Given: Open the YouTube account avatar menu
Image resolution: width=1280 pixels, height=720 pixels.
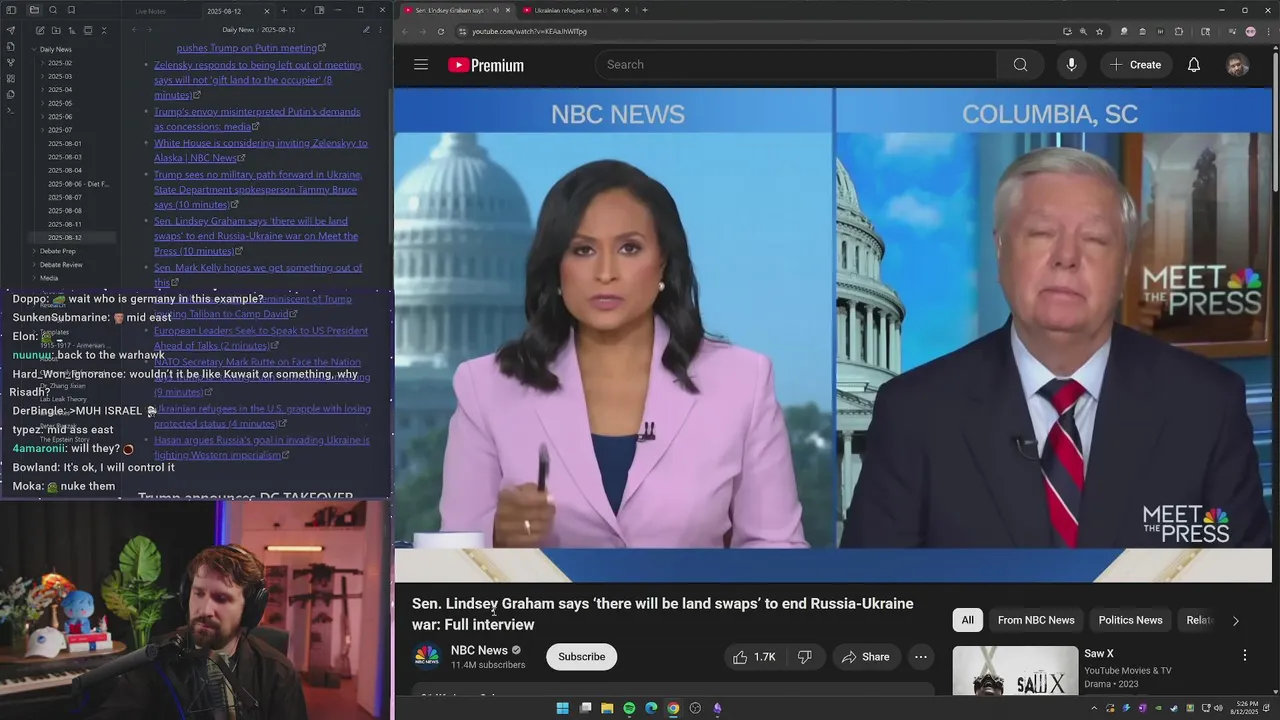Looking at the screenshot, I should (x=1238, y=65).
